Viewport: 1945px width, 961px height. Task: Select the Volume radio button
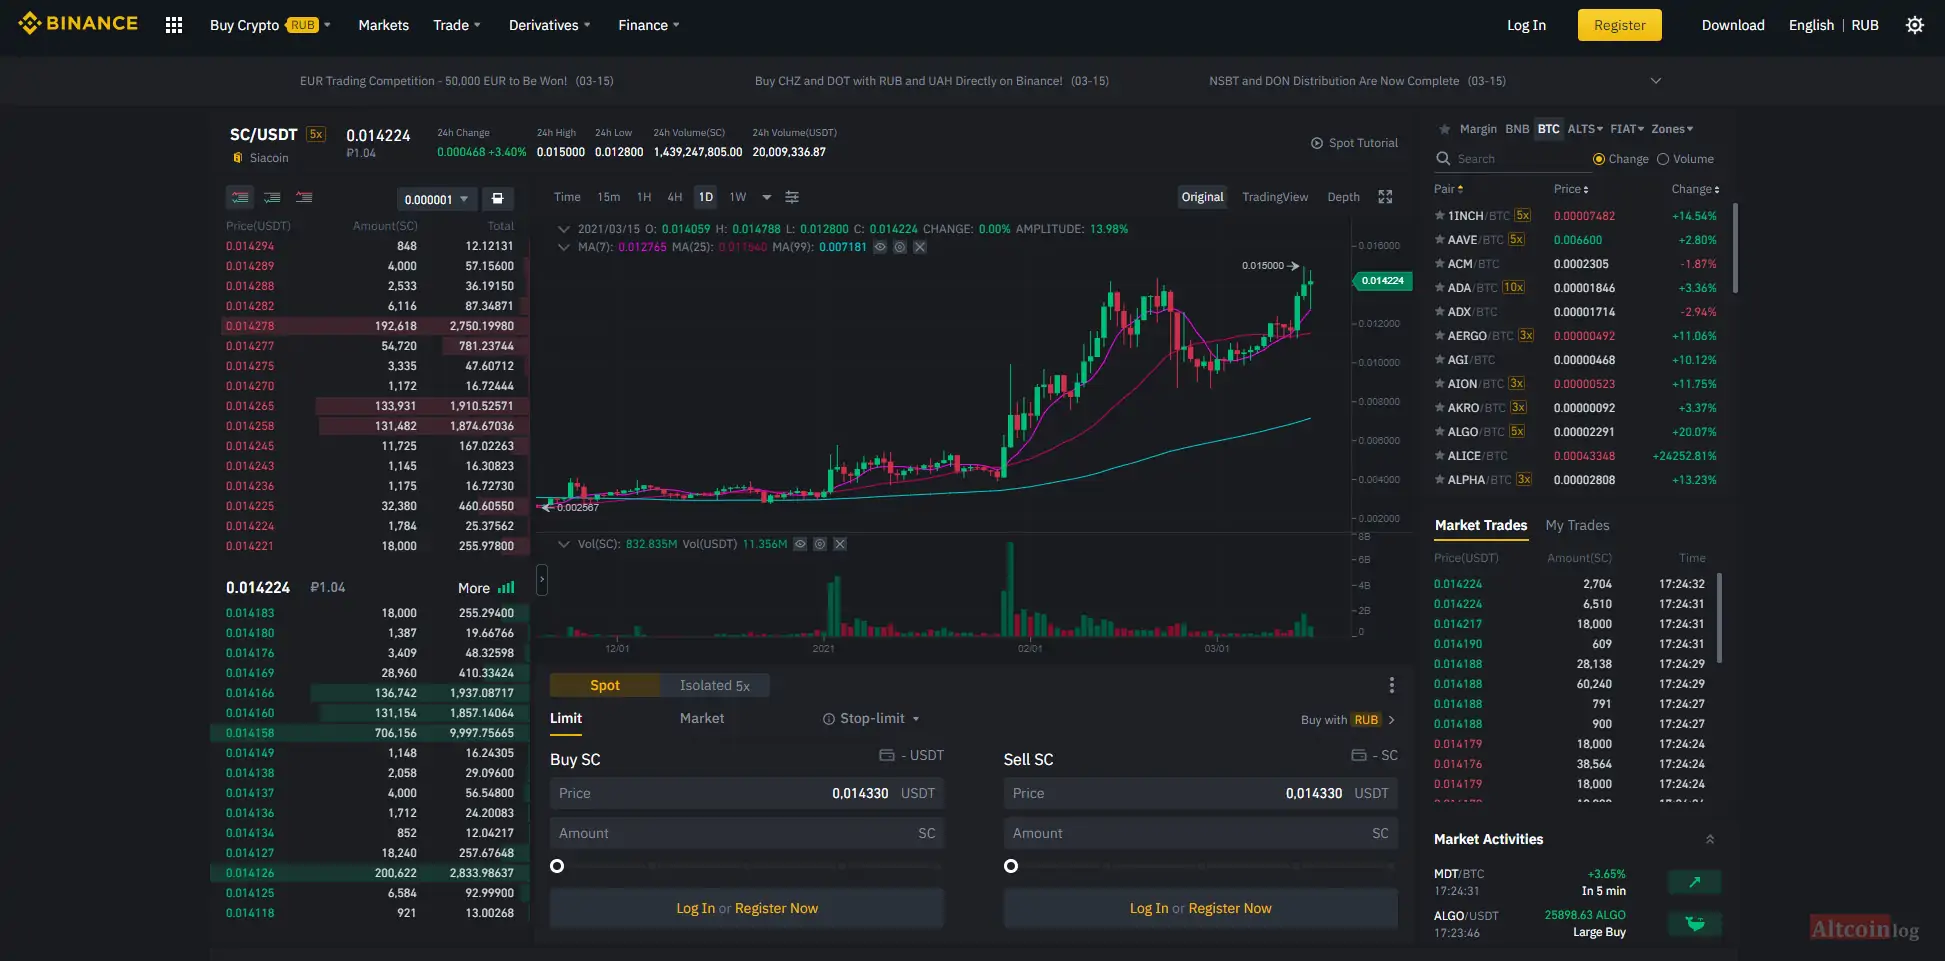point(1663,159)
